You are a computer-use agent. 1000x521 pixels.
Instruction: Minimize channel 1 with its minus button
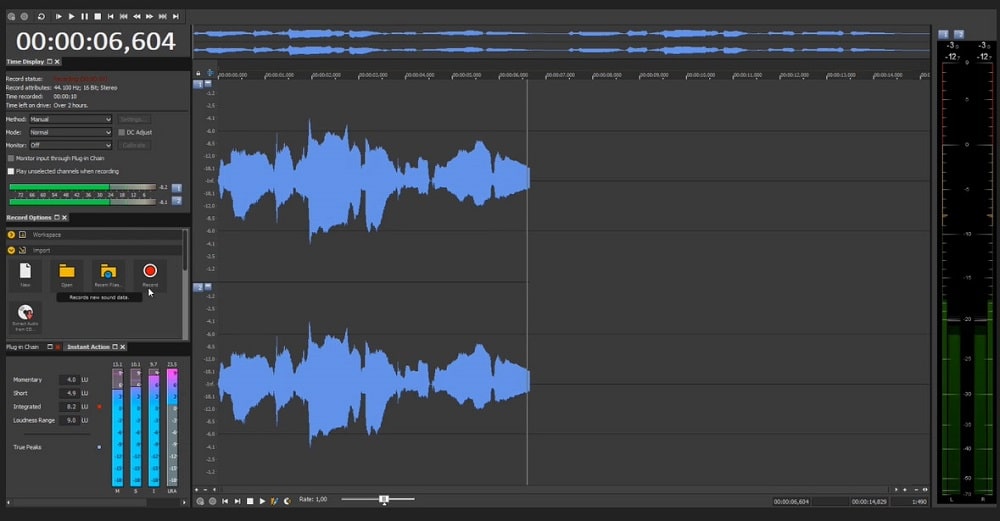(x=208, y=84)
